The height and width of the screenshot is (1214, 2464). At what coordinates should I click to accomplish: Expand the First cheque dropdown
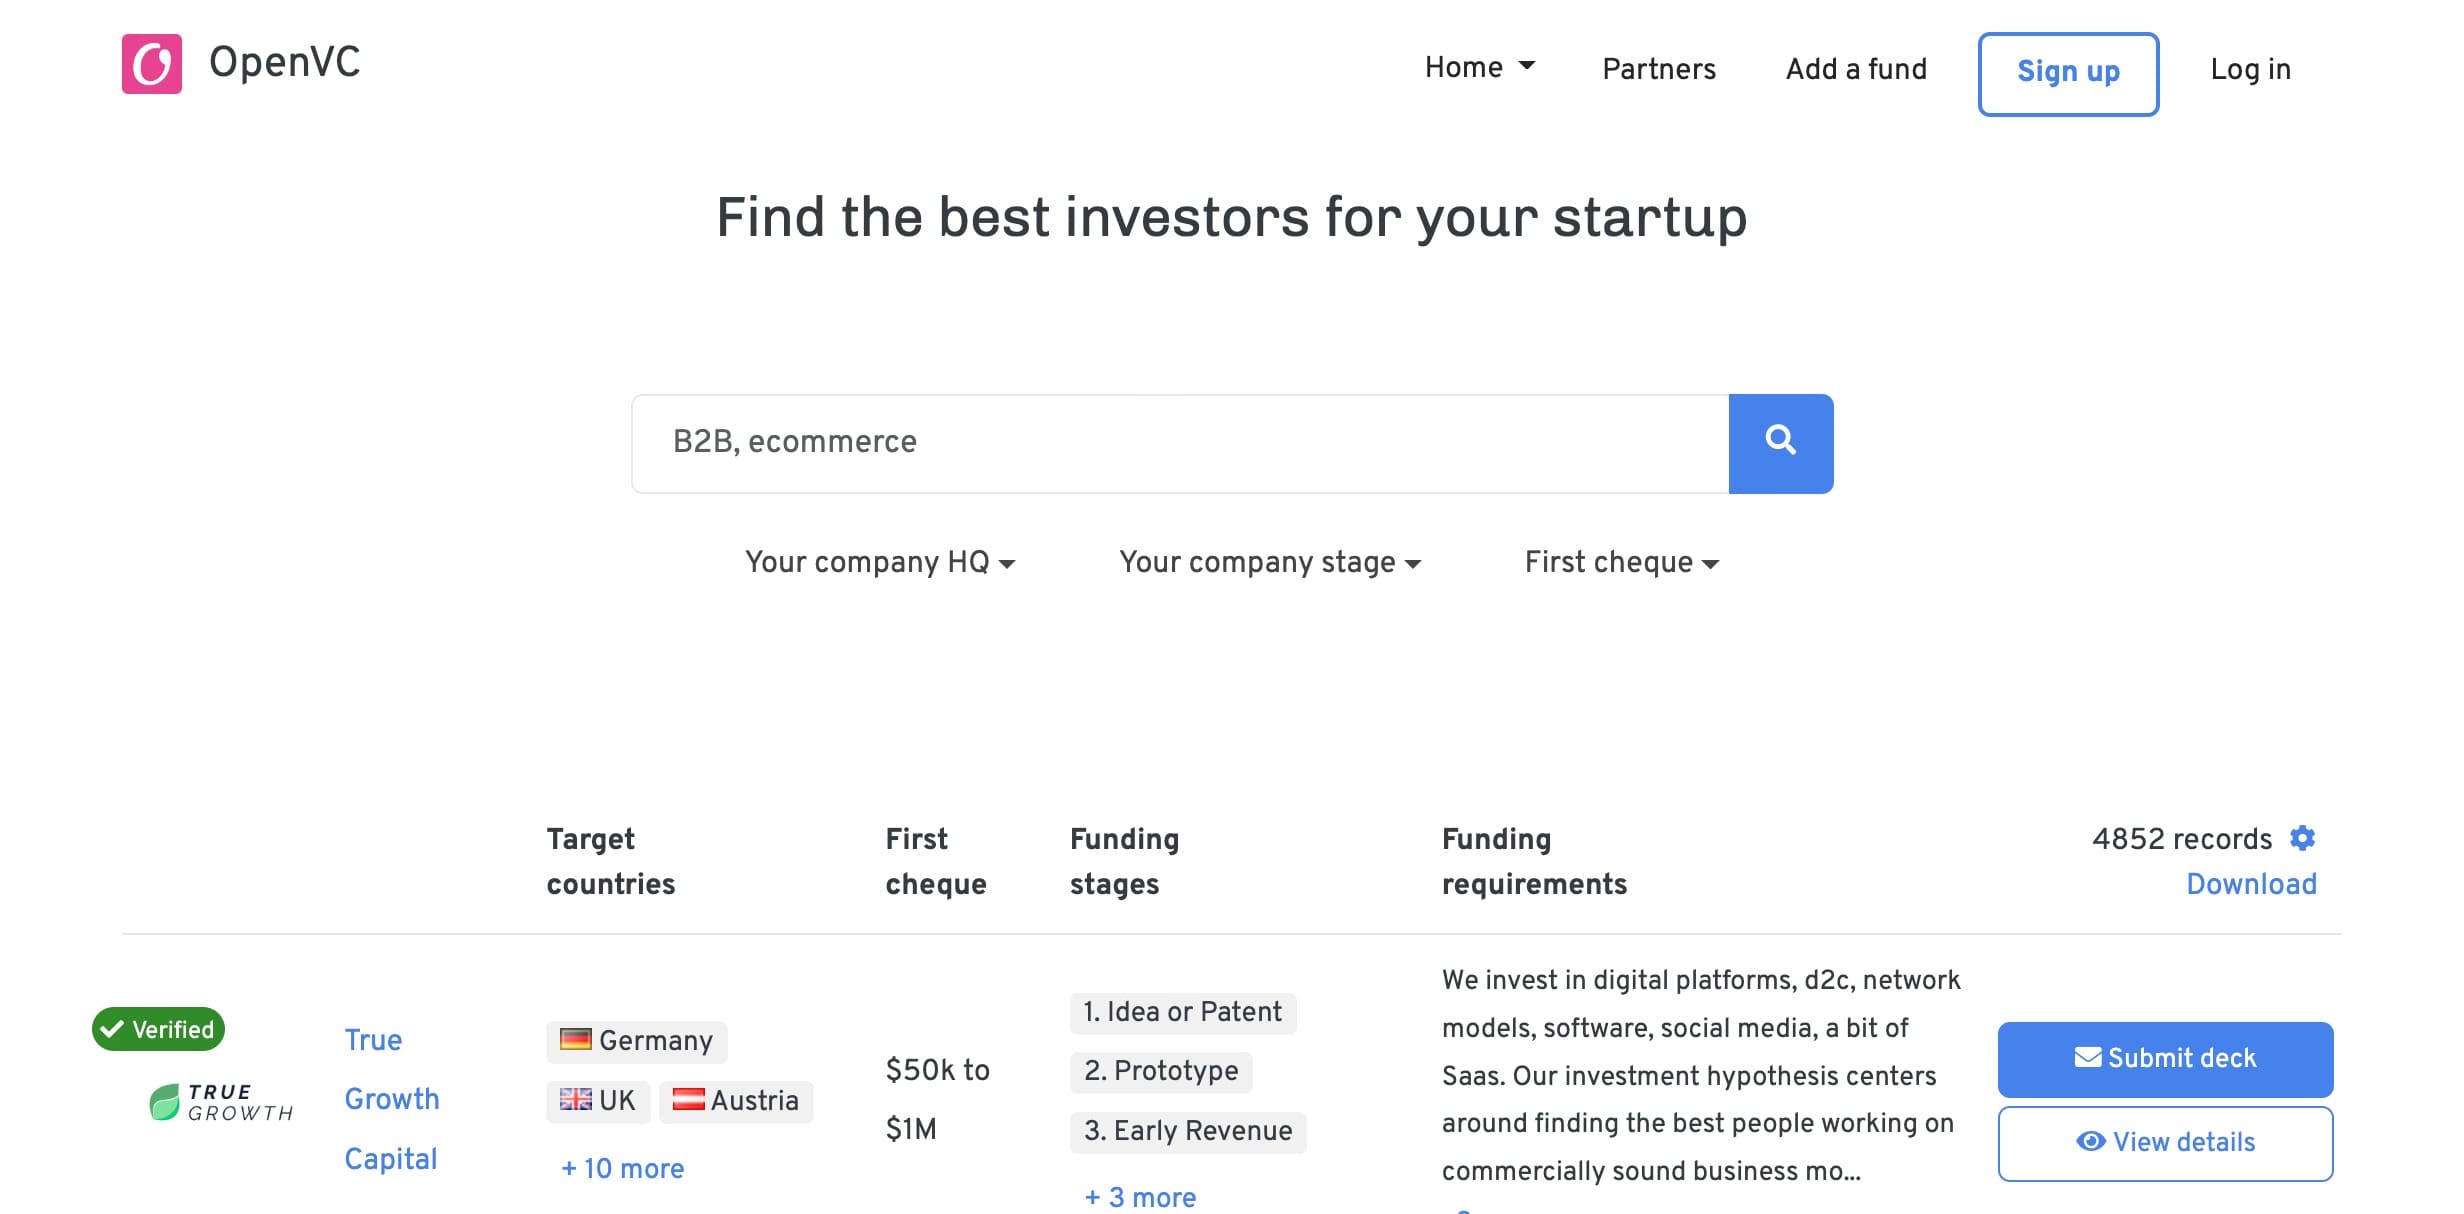pos(1623,562)
